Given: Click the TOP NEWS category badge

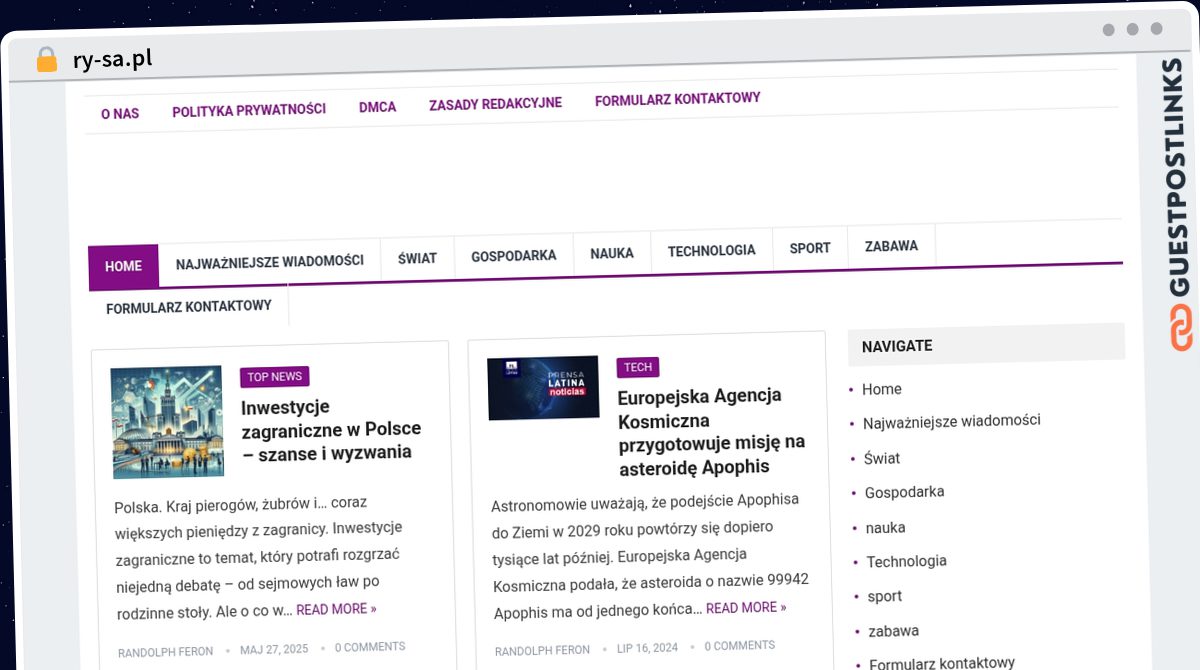Looking at the screenshot, I should (274, 377).
